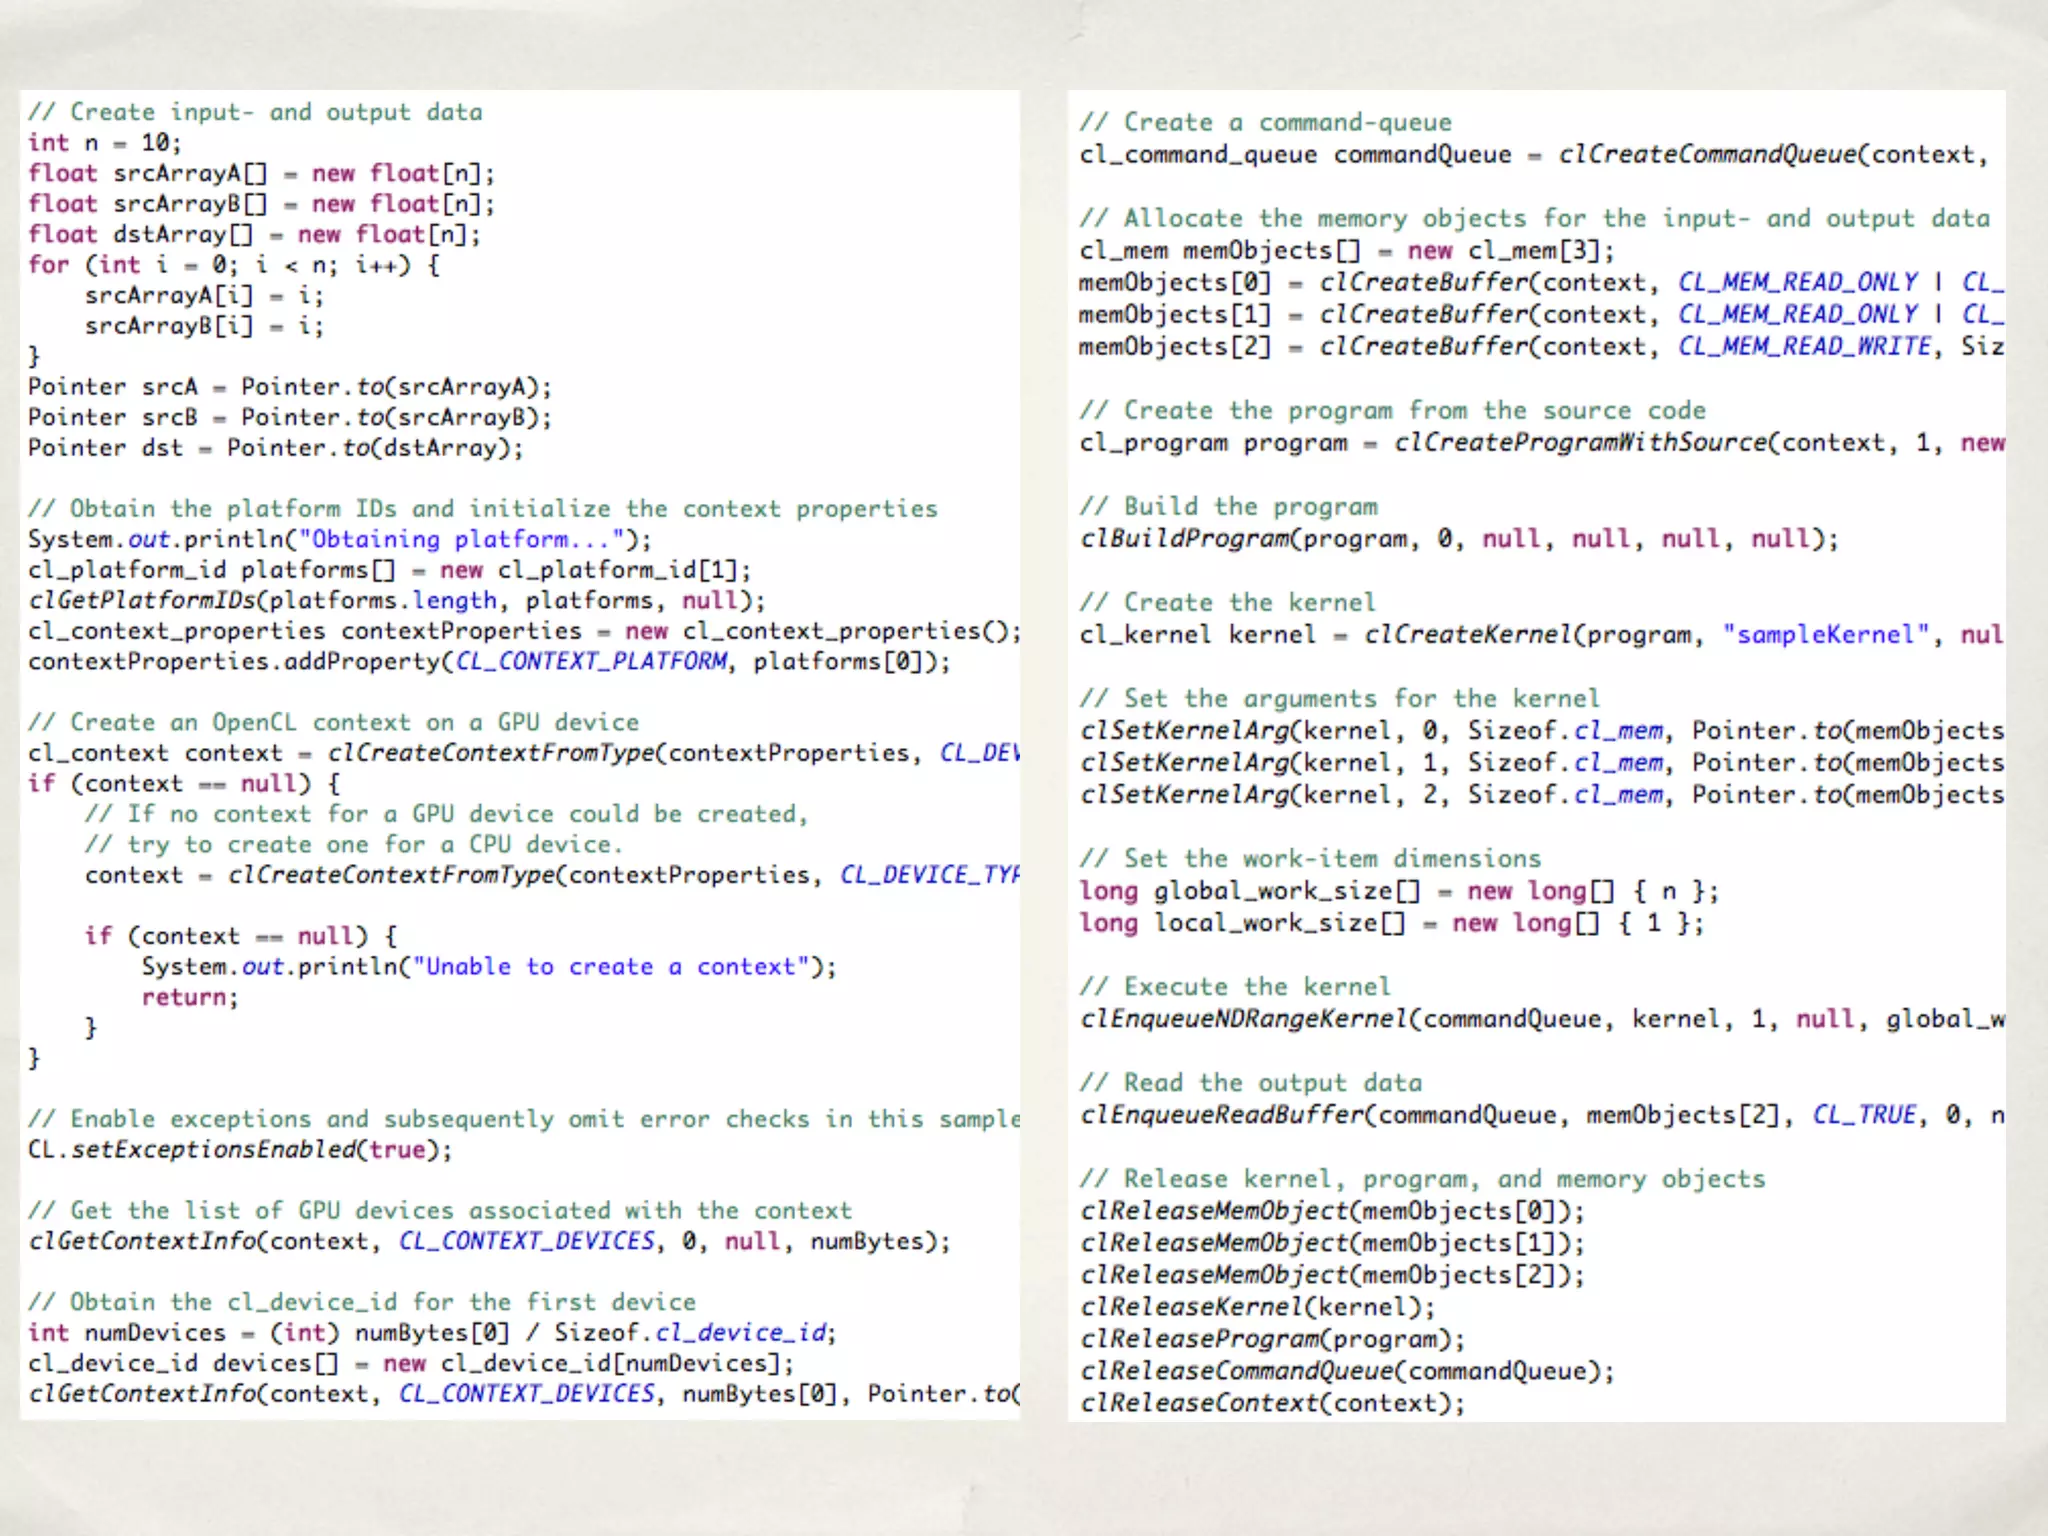Click the "sampleKernel" string literal
This screenshot has height=1536, width=2048.
pos(1824,634)
